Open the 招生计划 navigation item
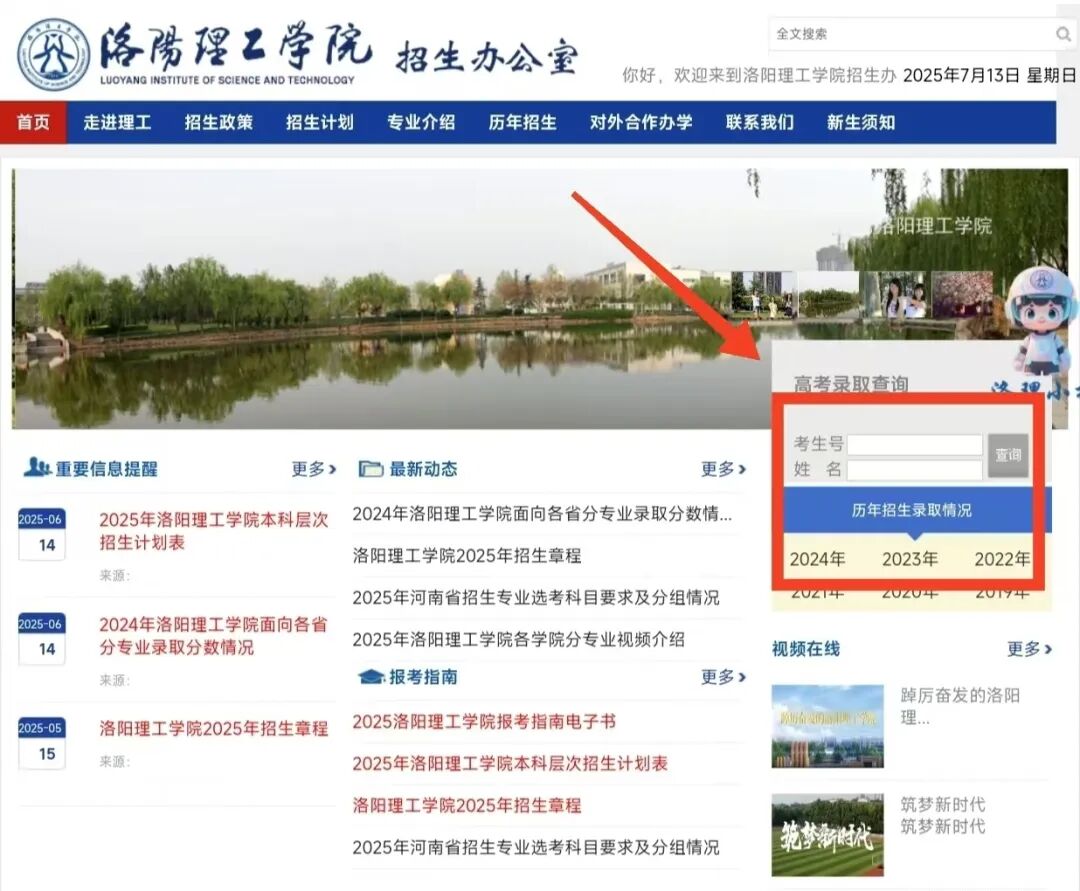 pyautogui.click(x=320, y=122)
